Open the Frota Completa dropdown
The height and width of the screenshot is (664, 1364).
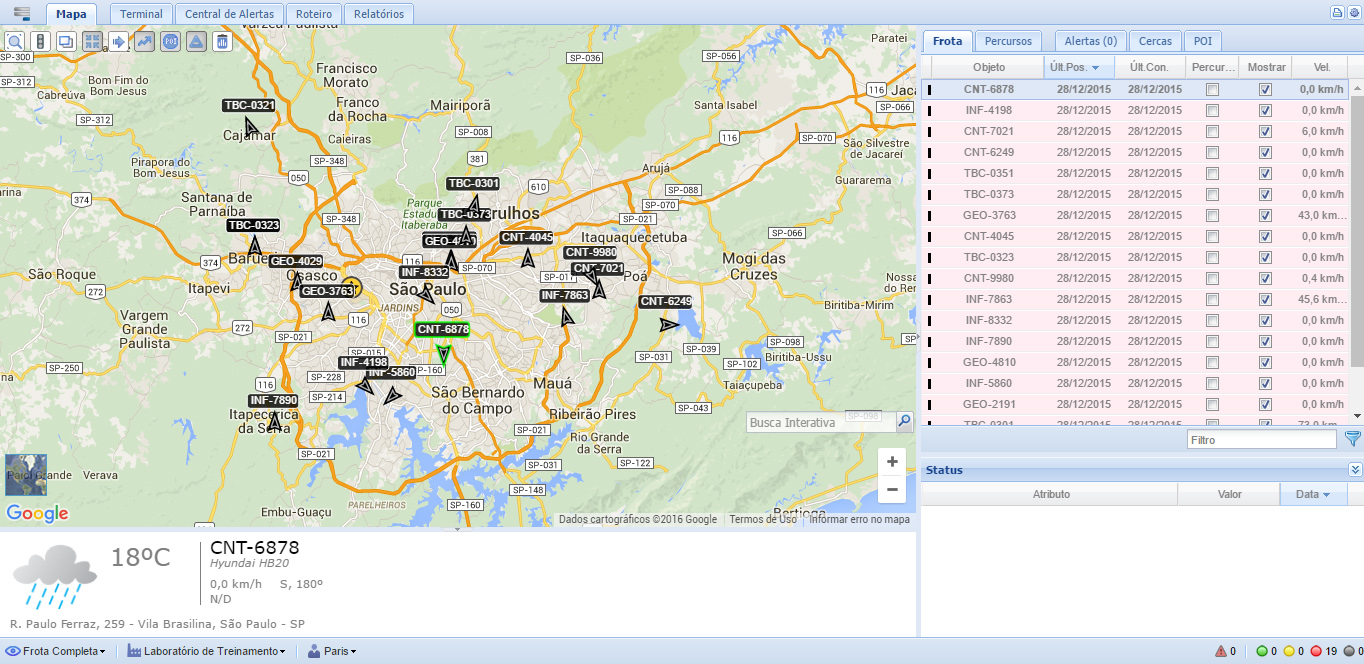[56, 651]
